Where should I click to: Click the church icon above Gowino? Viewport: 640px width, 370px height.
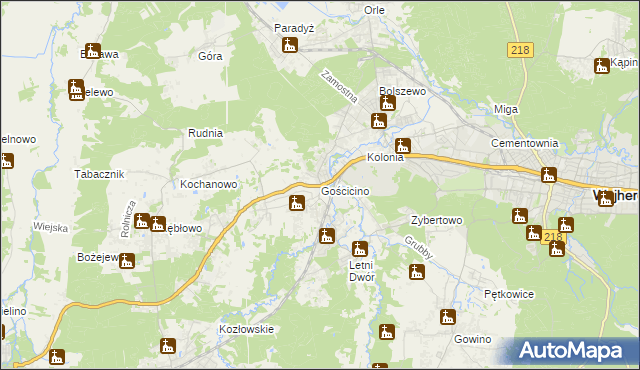pos(448,317)
